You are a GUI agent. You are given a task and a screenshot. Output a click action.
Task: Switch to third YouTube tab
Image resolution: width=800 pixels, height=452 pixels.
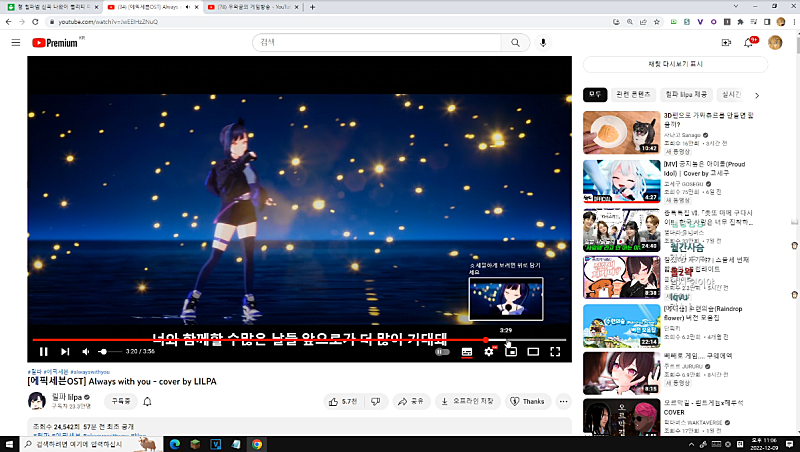pyautogui.click(x=254, y=7)
